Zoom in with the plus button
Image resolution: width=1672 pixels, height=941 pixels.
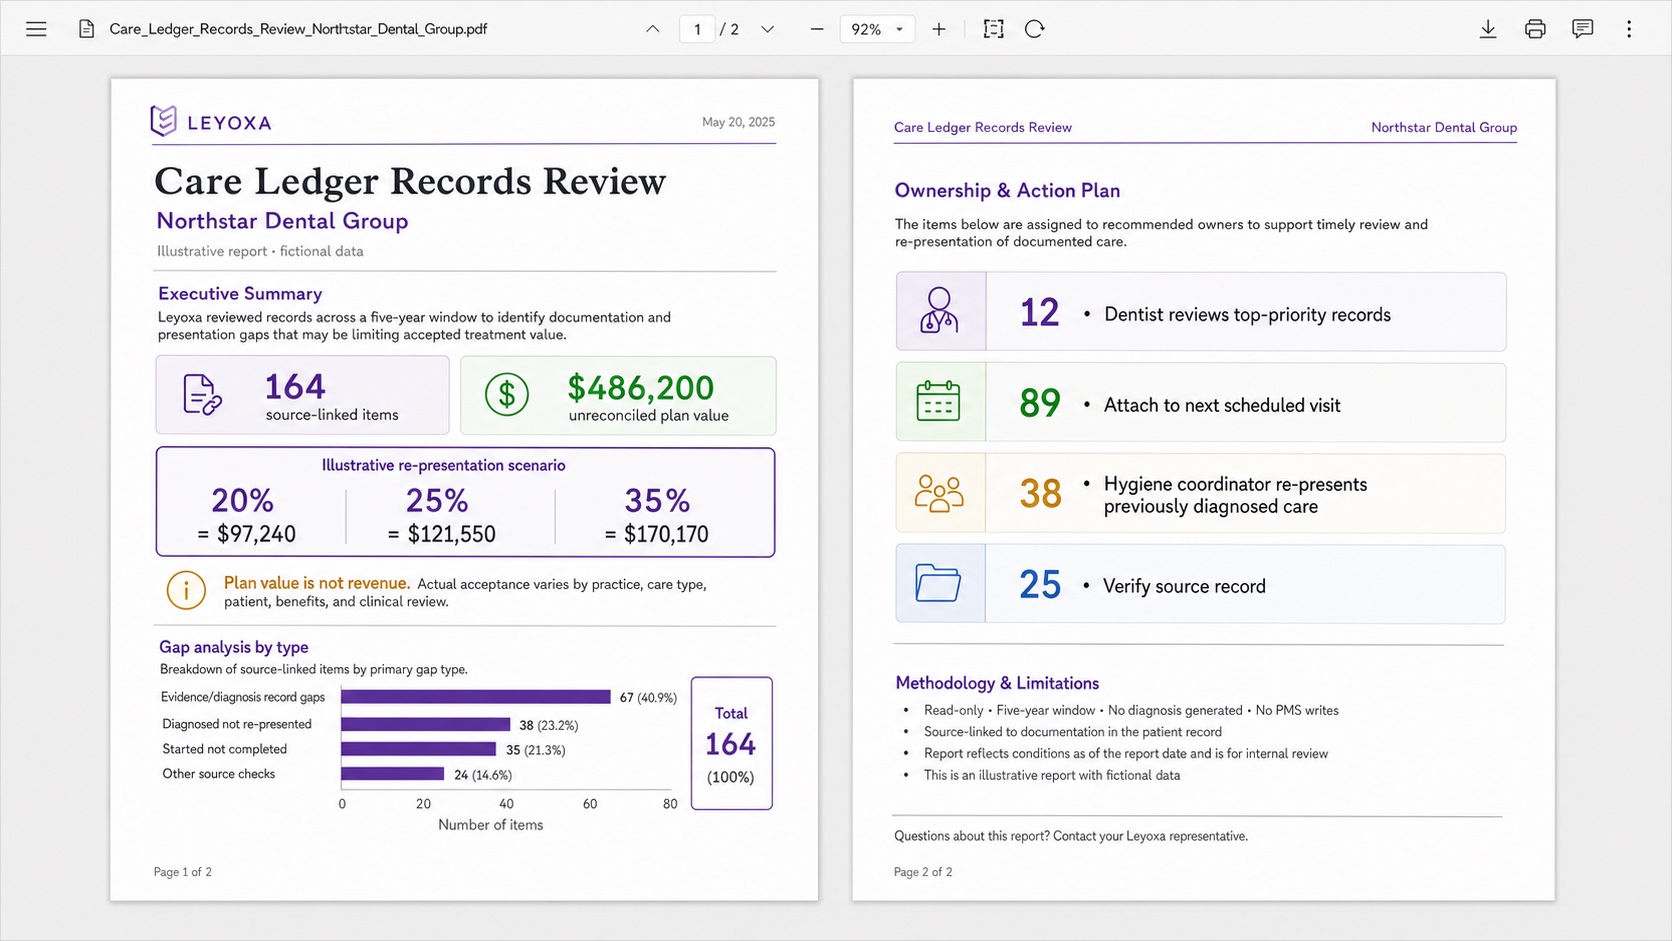pos(939,29)
